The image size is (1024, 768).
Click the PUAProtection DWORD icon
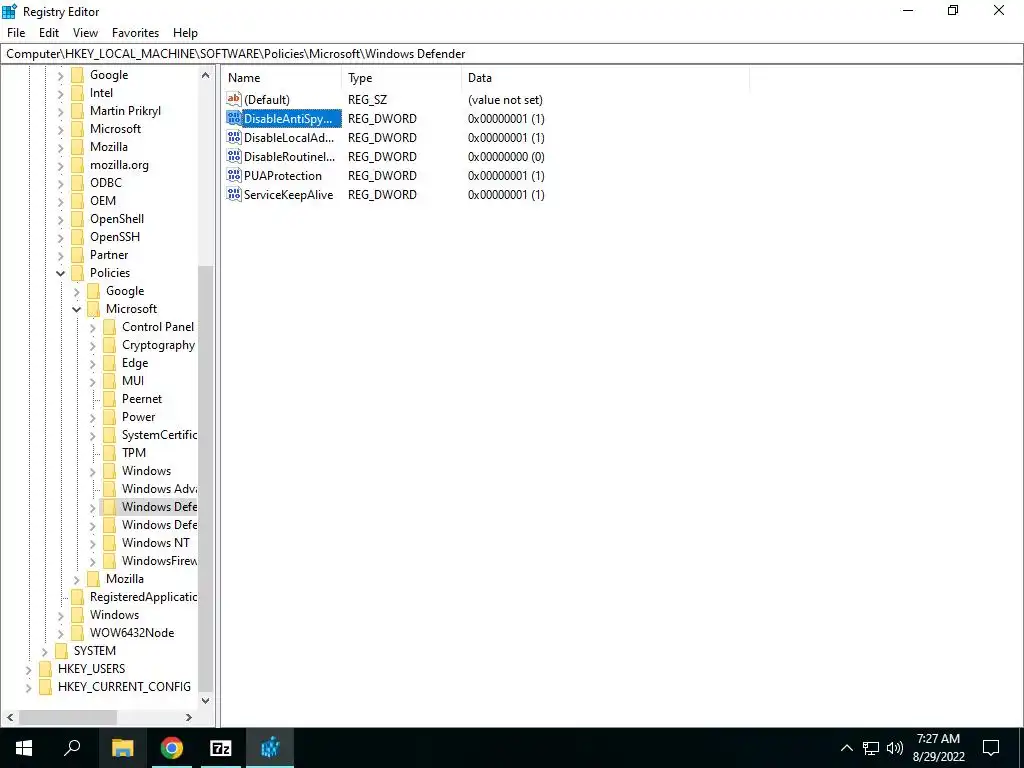(x=234, y=175)
